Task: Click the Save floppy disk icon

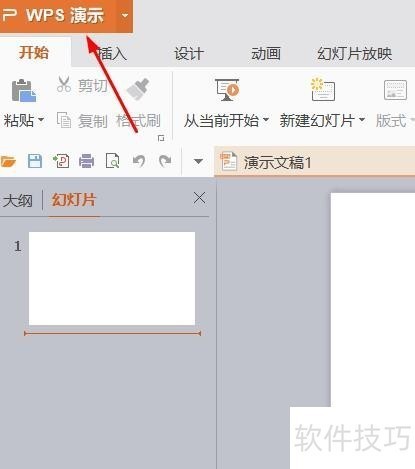Action: click(35, 161)
